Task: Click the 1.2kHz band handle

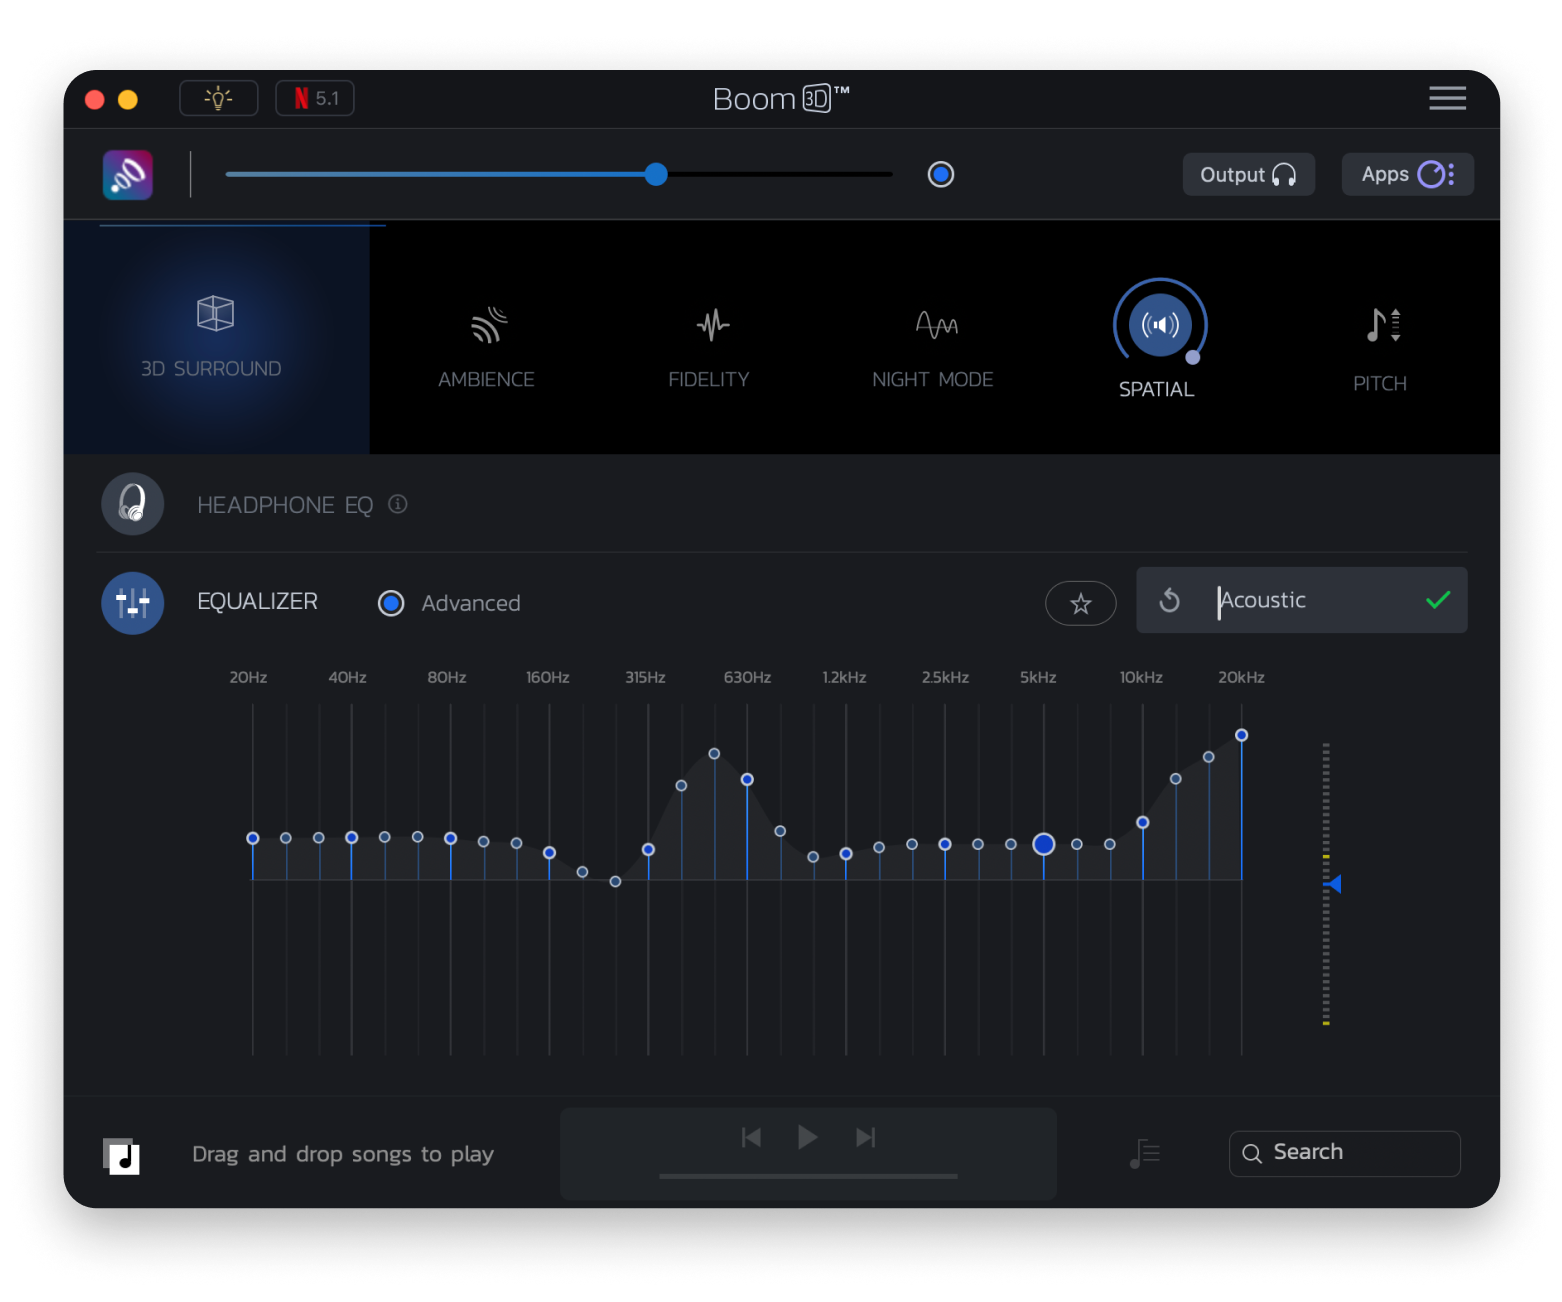Action: 846,853
